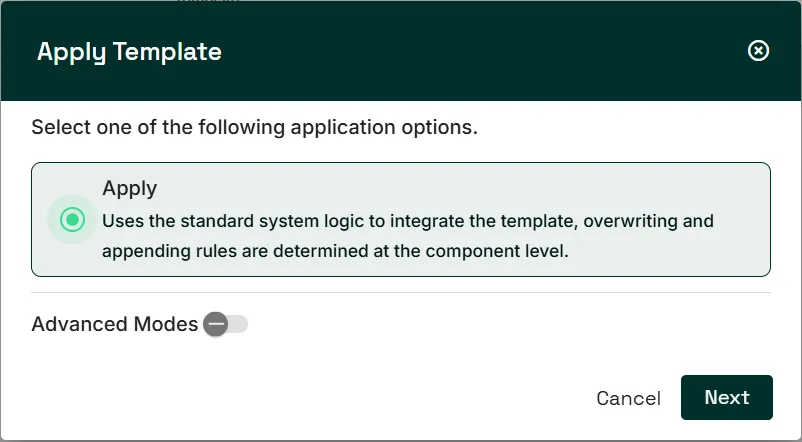Screen dimensions: 802x442
Task: Select the Apply radio button
Action: click(72, 219)
